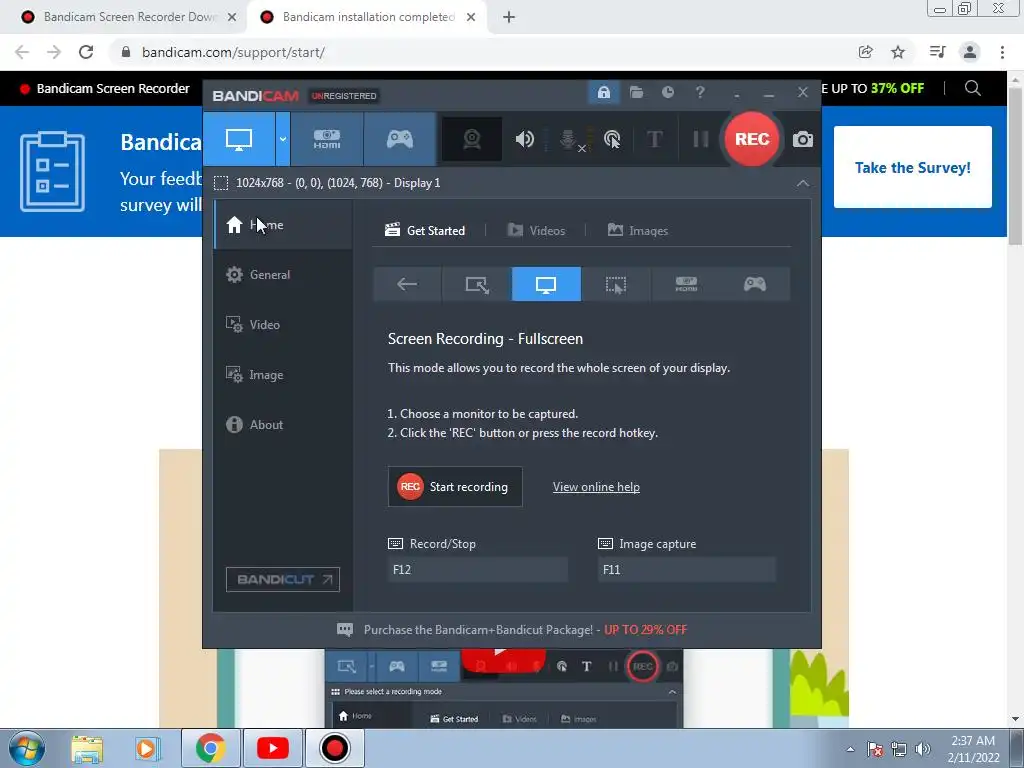This screenshot has width=1024, height=768.
Task: Open a new browser tab
Action: tap(509, 17)
